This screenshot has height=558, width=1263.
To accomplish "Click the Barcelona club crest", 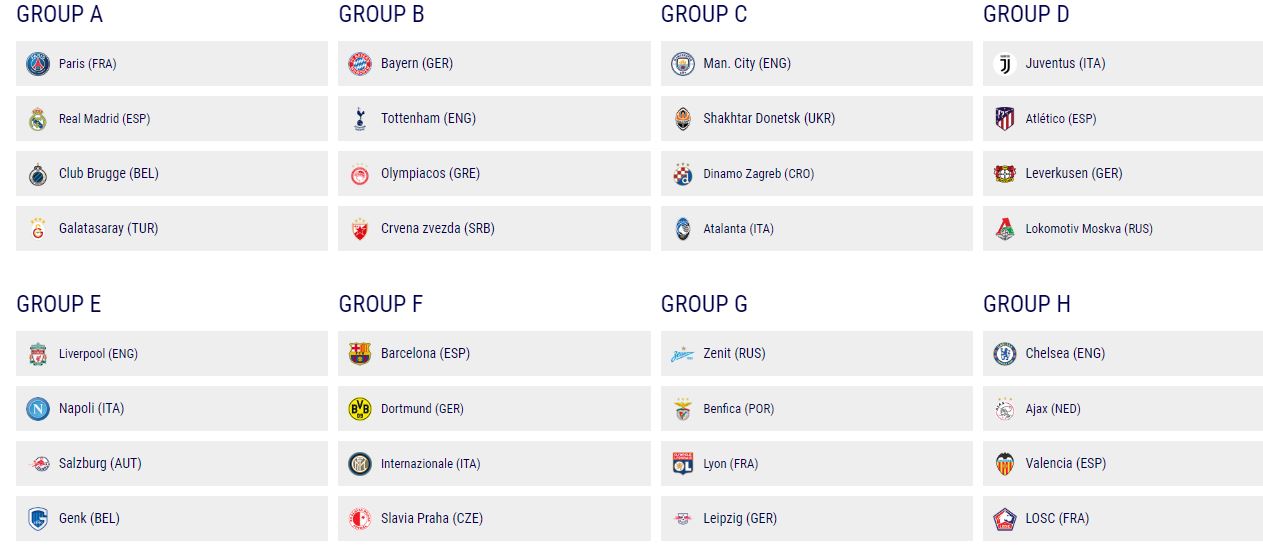I will (x=359, y=354).
